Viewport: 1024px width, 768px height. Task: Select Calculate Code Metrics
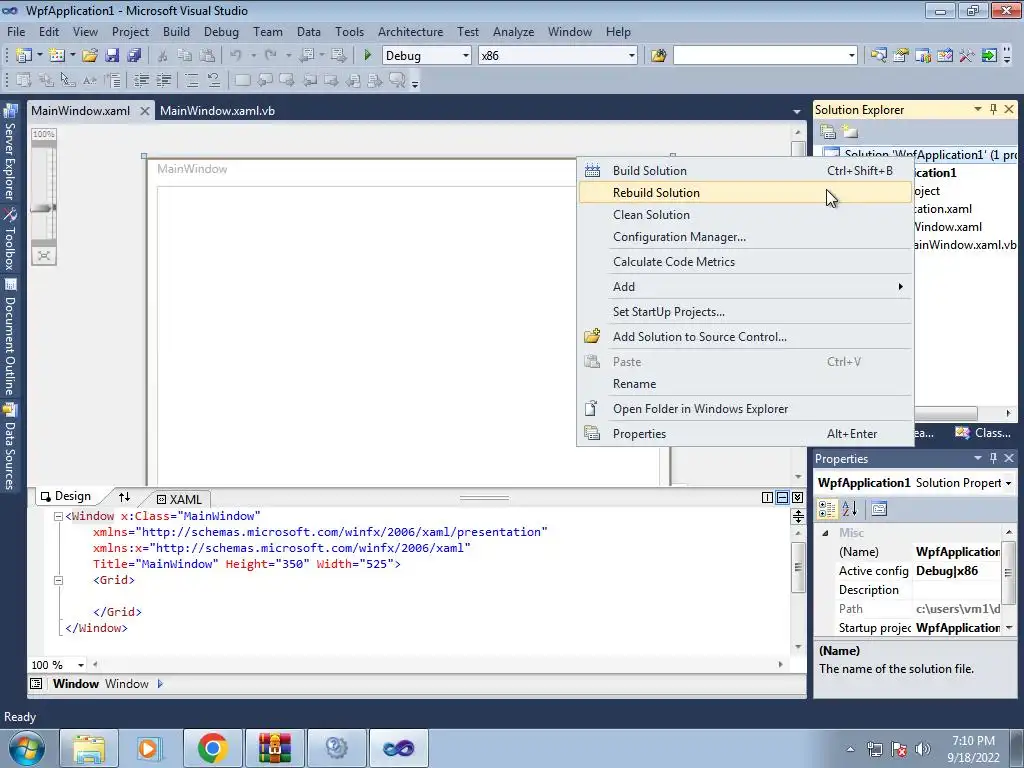click(x=744, y=262)
